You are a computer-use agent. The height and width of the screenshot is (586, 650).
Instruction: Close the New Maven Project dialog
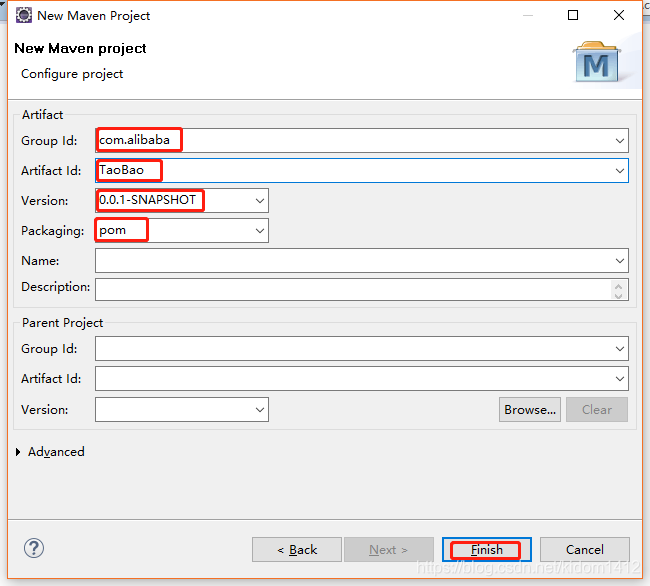tap(619, 15)
